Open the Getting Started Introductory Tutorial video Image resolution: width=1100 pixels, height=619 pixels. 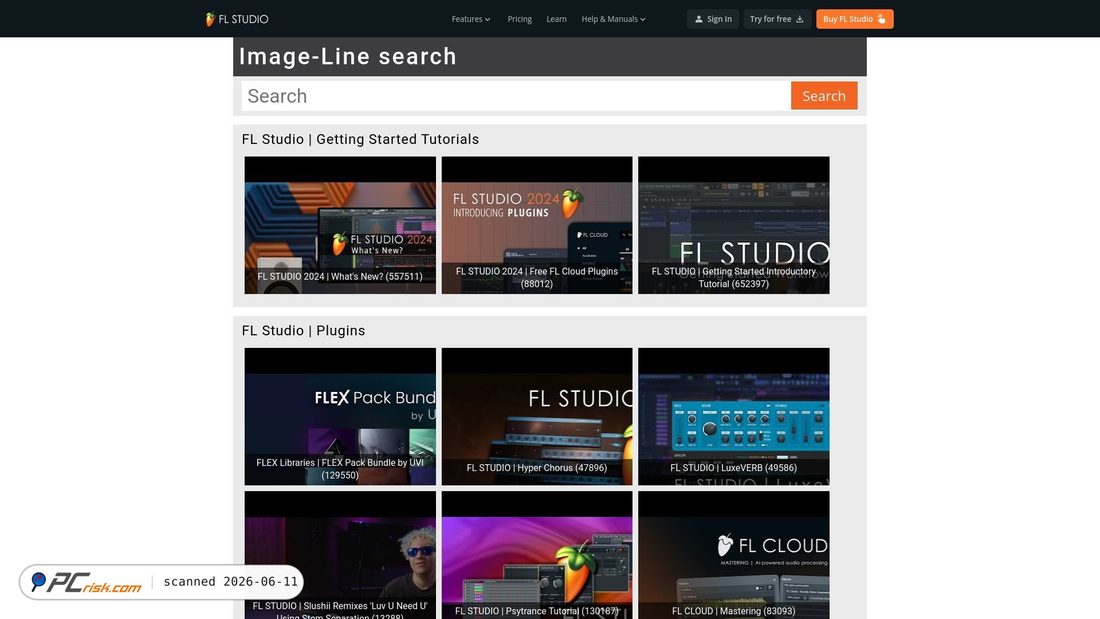734,225
